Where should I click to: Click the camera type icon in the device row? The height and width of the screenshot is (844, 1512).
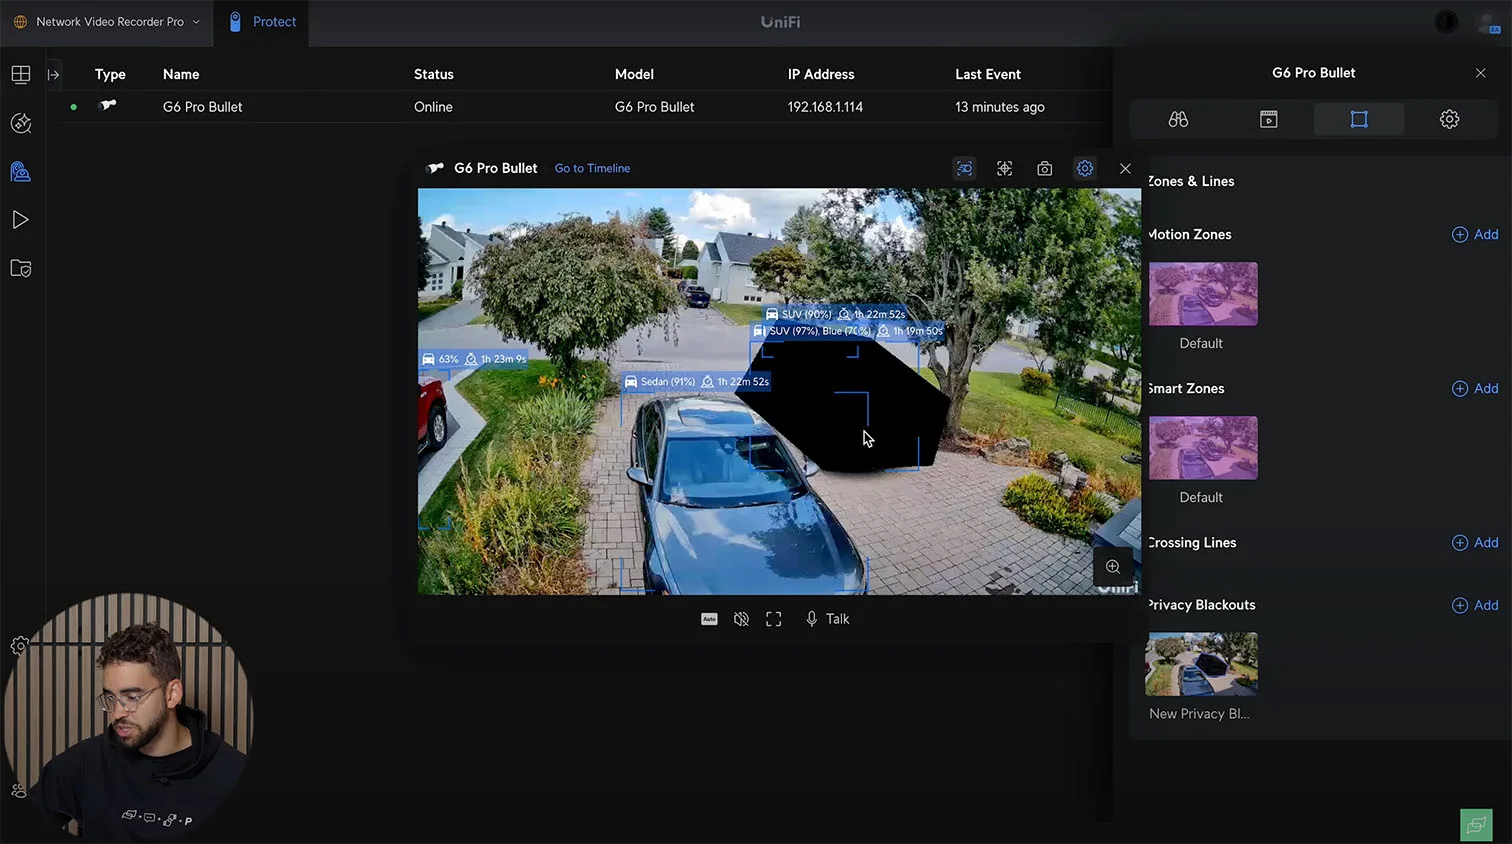pos(108,105)
